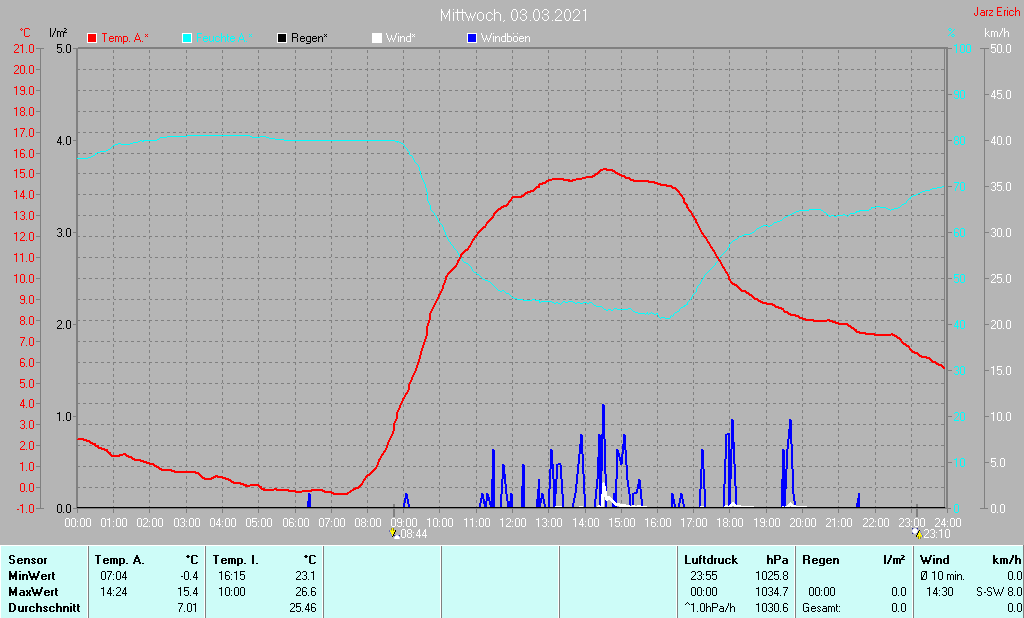This screenshot has height=618, width=1024.
Task: Click the Mittwoch, 03.03.2021 date title
Action: [x=513, y=16]
